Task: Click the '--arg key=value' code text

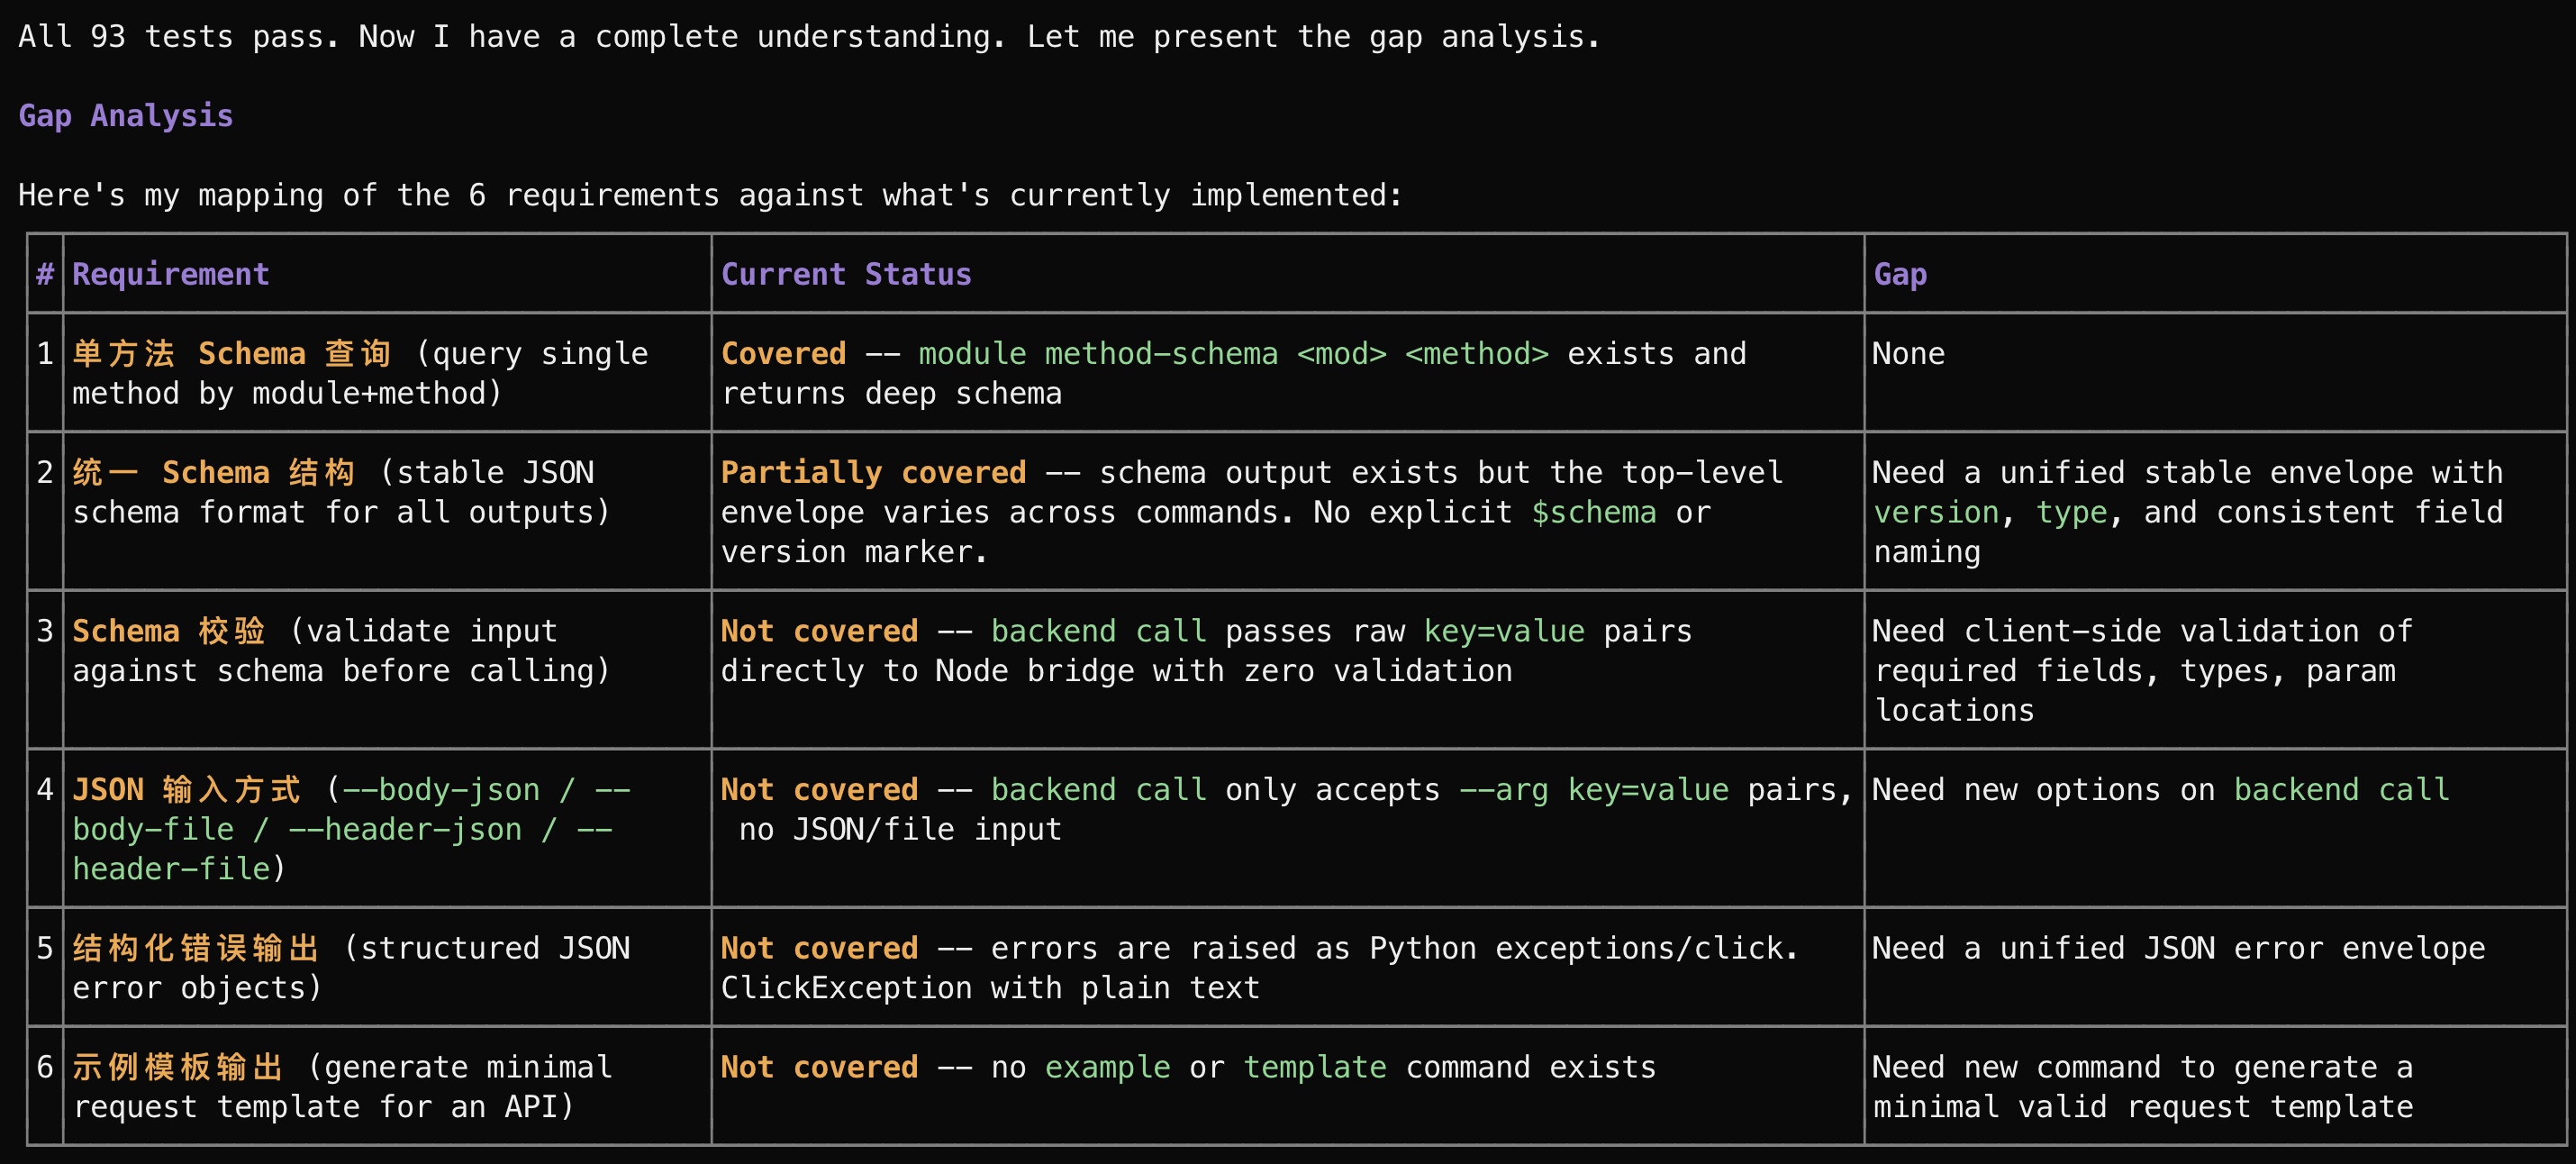Action: click(x=1594, y=790)
